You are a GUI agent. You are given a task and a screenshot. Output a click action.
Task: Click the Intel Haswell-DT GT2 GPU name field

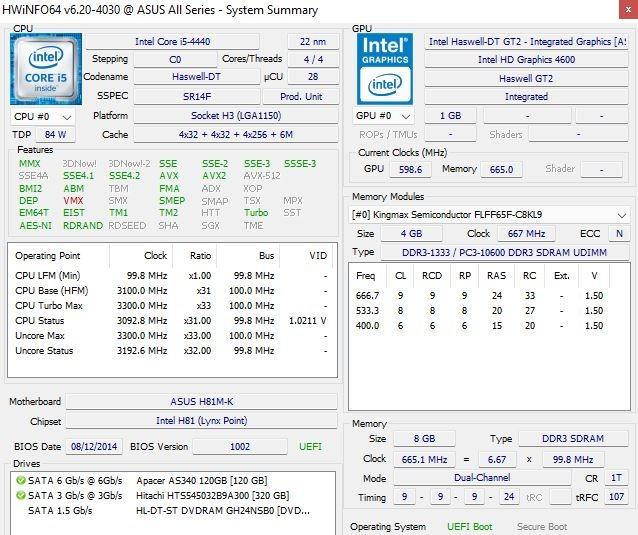click(x=527, y=41)
